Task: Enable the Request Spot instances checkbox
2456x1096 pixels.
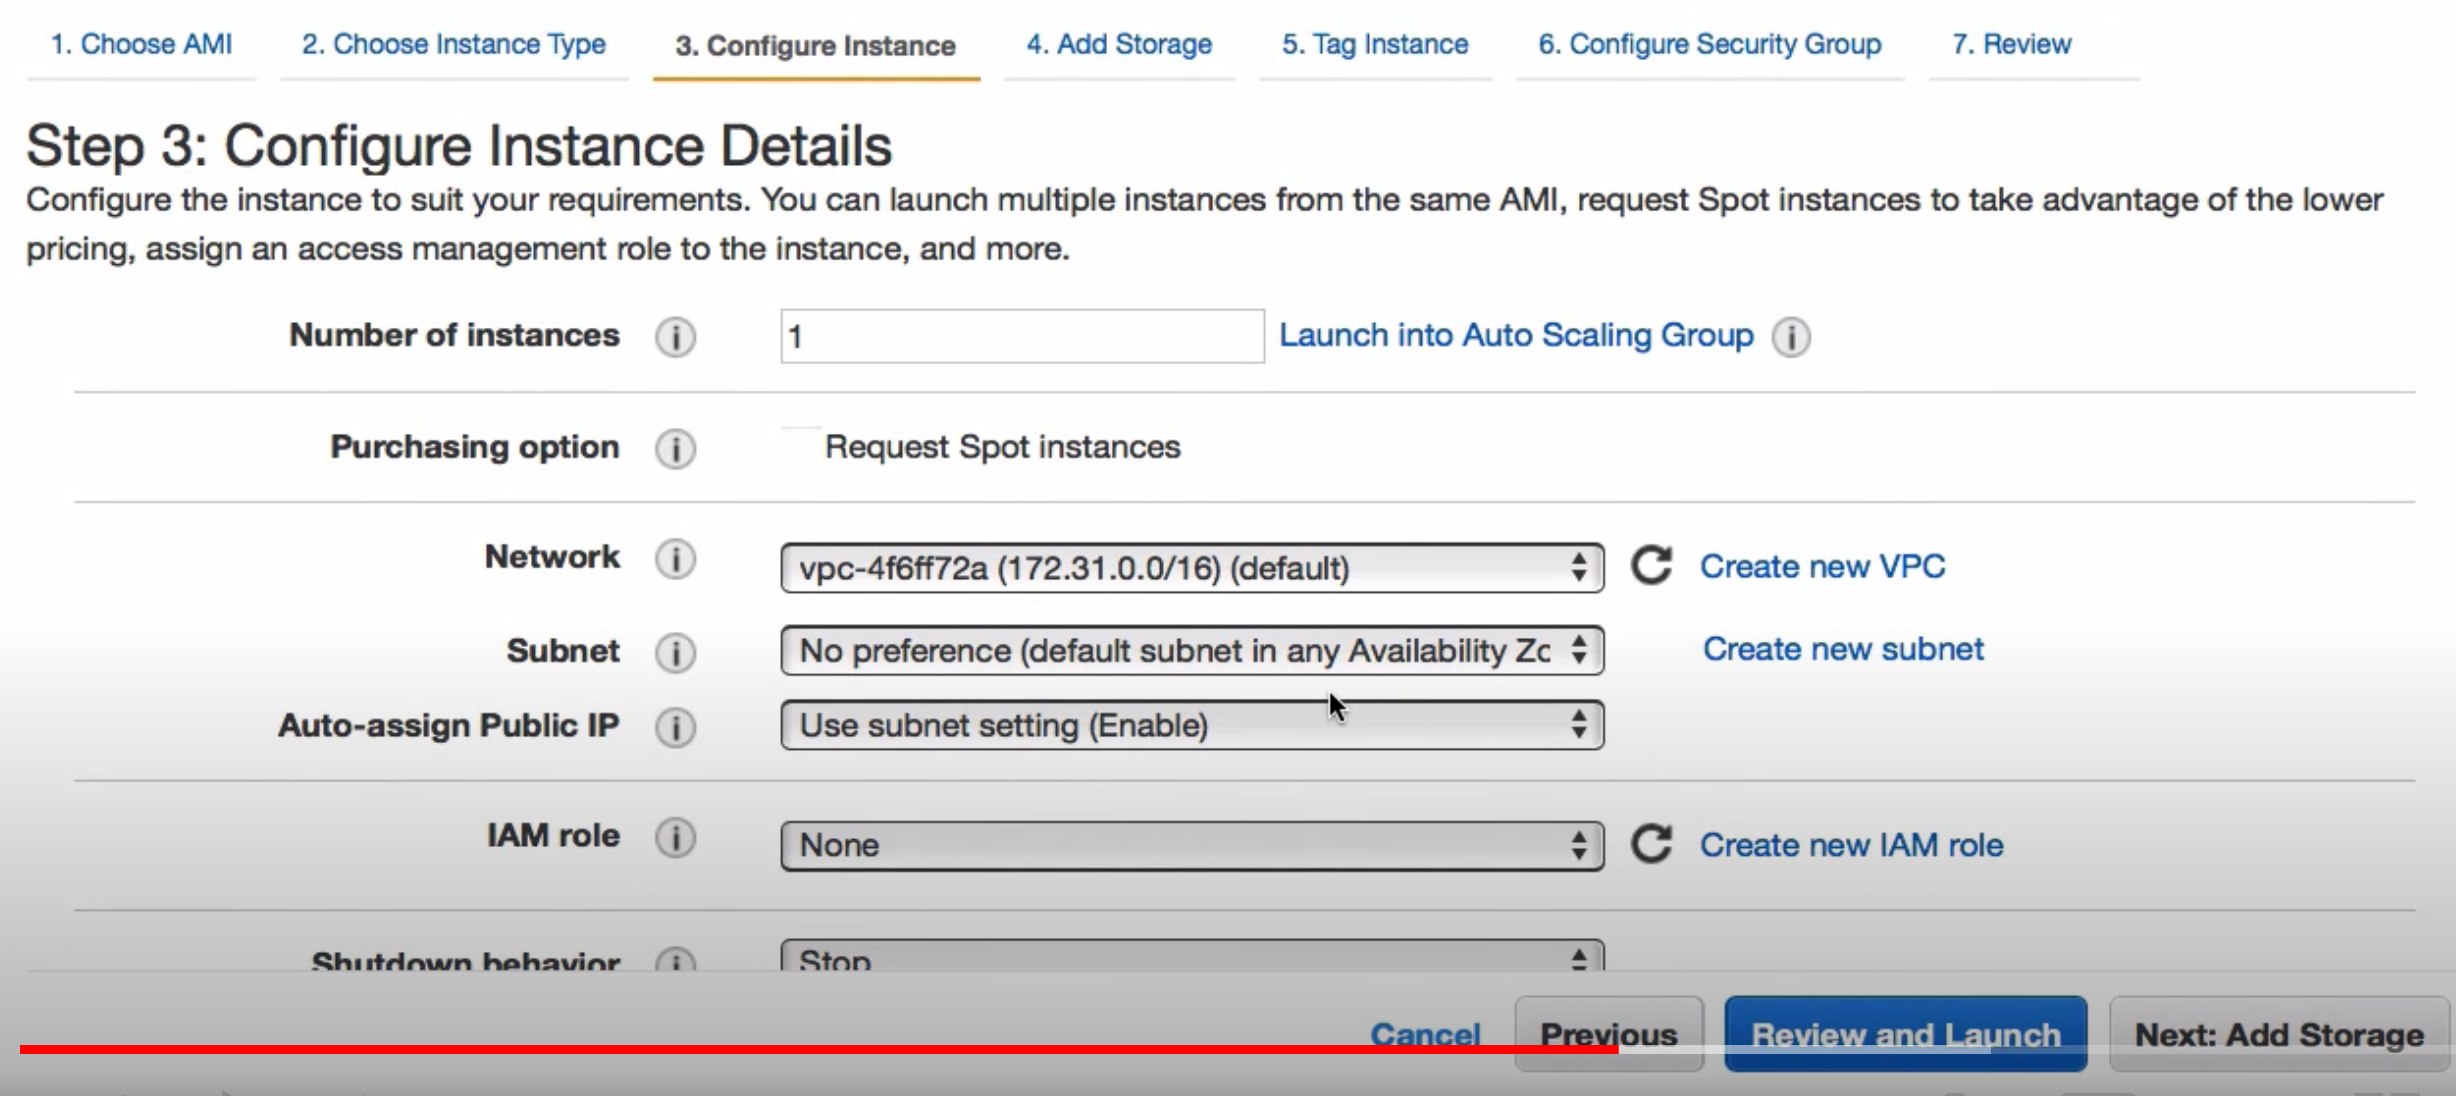Action: point(799,447)
